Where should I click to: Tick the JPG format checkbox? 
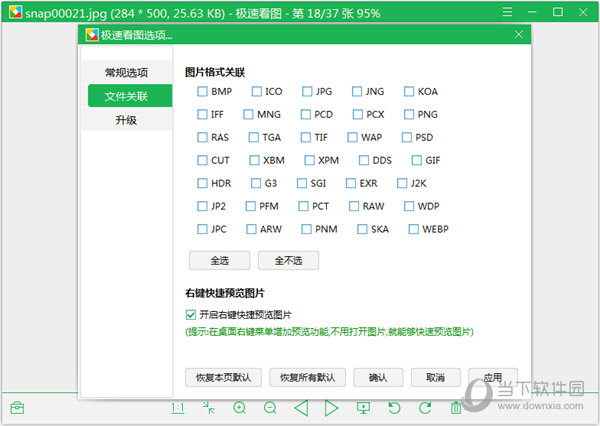pyautogui.click(x=307, y=91)
